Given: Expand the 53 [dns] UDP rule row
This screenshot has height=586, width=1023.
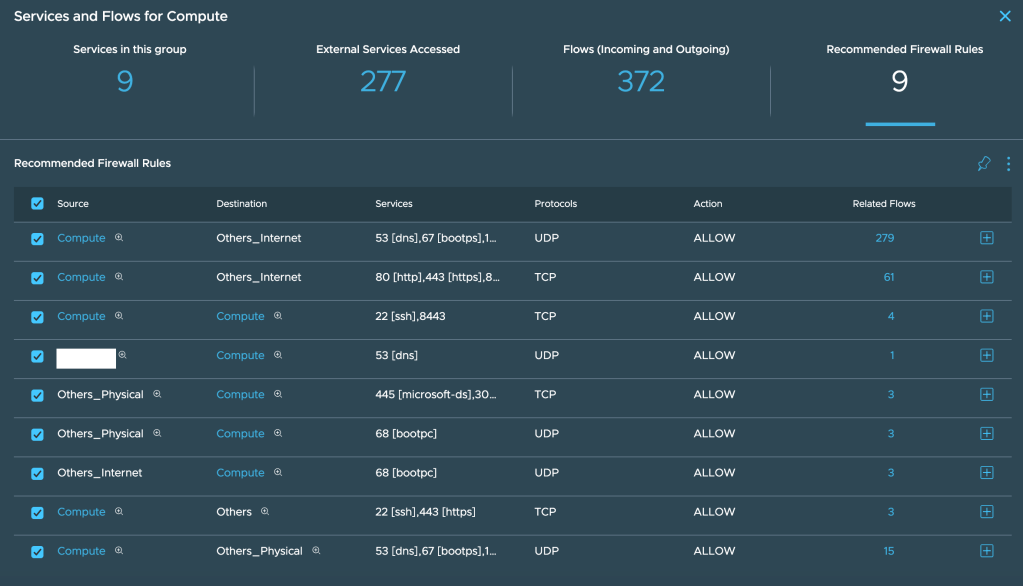Looking at the screenshot, I should pyautogui.click(x=986, y=355).
